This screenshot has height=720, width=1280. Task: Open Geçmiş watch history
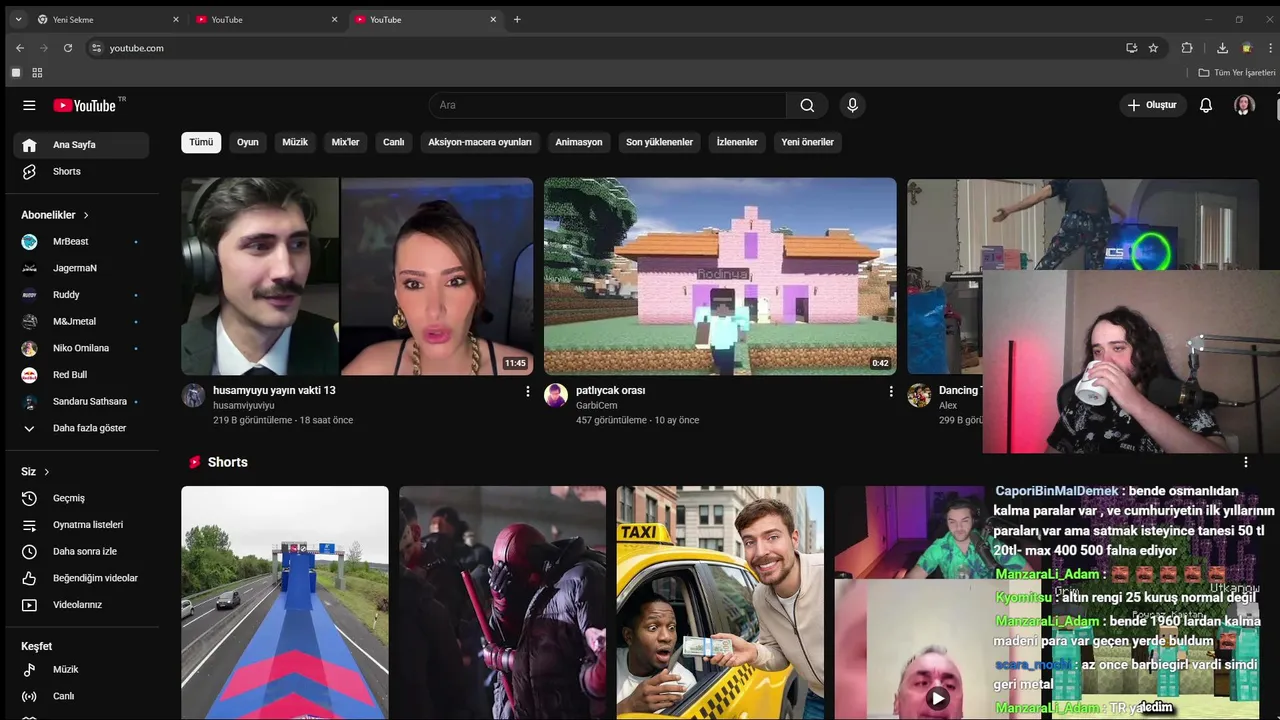pyautogui.click(x=81, y=498)
